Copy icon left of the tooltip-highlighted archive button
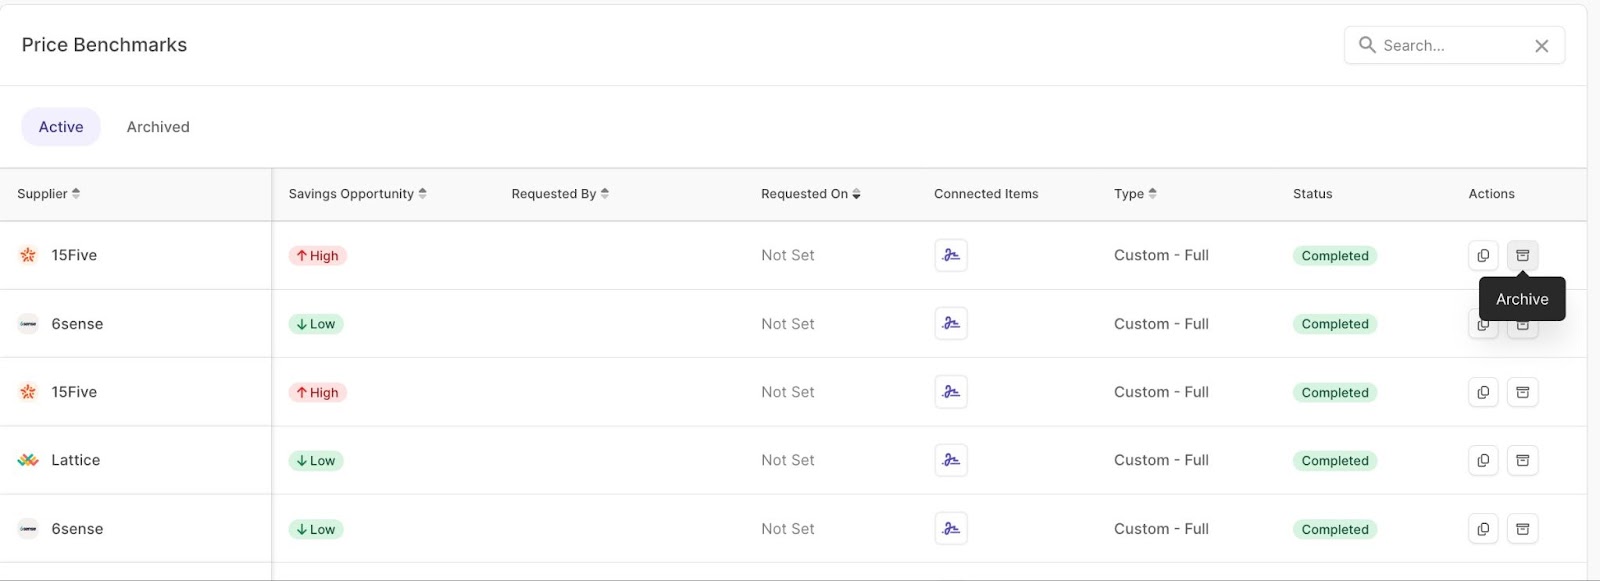Image resolution: width=1600 pixels, height=581 pixels. click(x=1483, y=255)
